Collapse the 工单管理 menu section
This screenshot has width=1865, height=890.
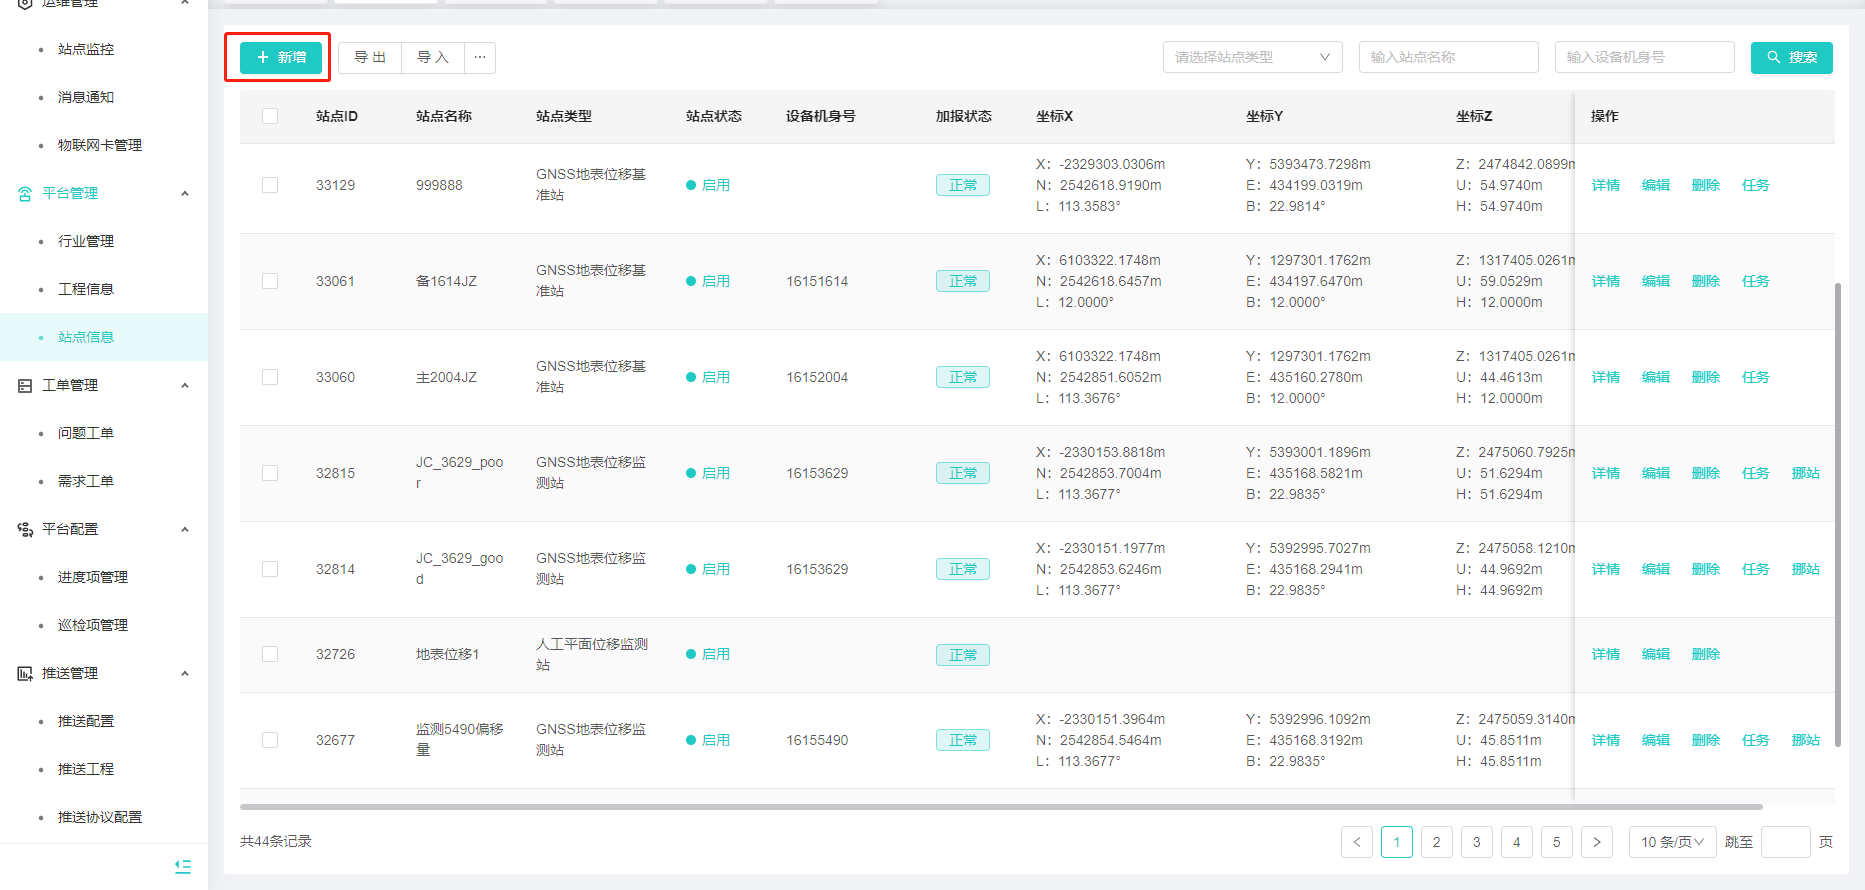(185, 386)
